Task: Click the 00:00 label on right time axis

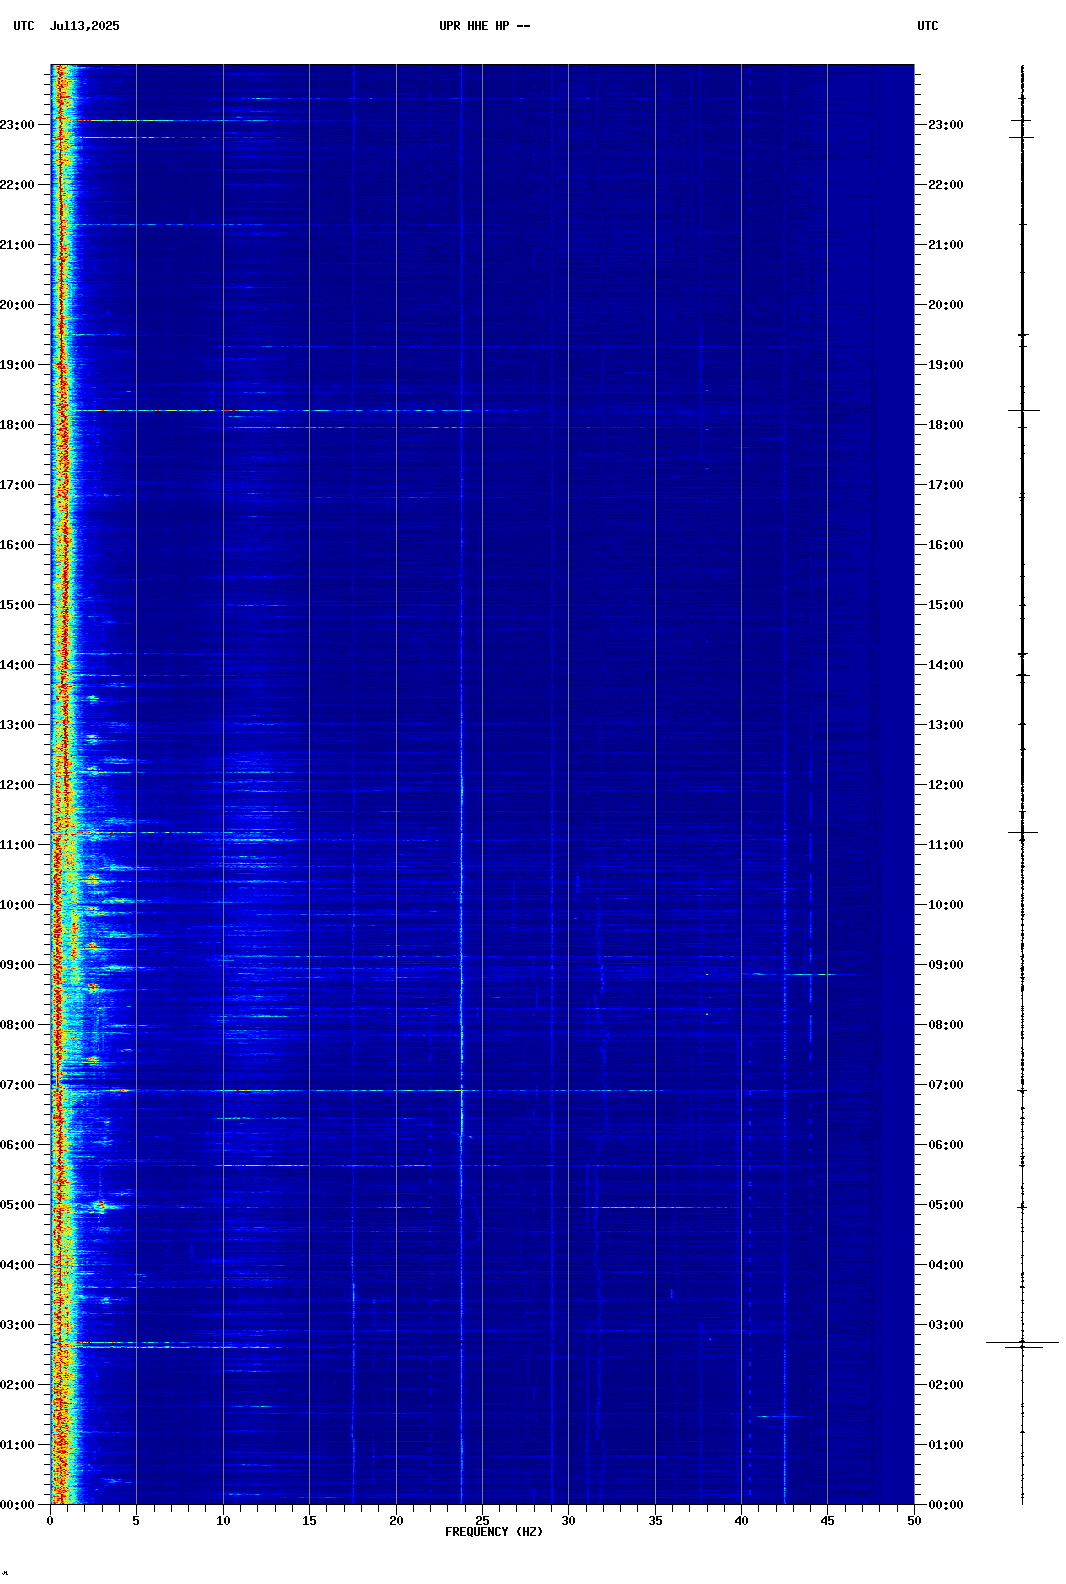Action: (x=946, y=1505)
